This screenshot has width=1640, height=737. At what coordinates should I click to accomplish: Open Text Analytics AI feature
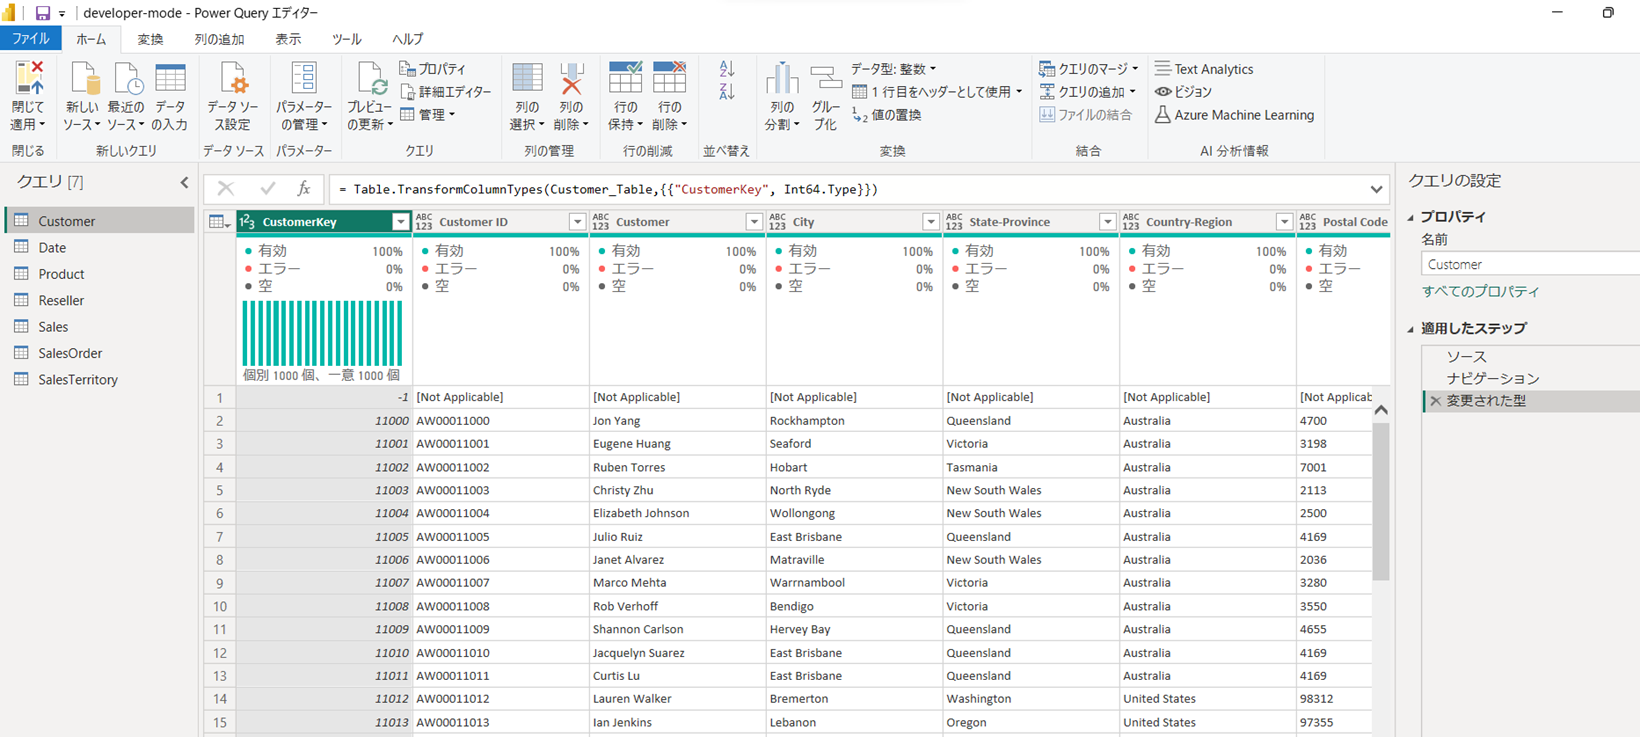point(1204,69)
